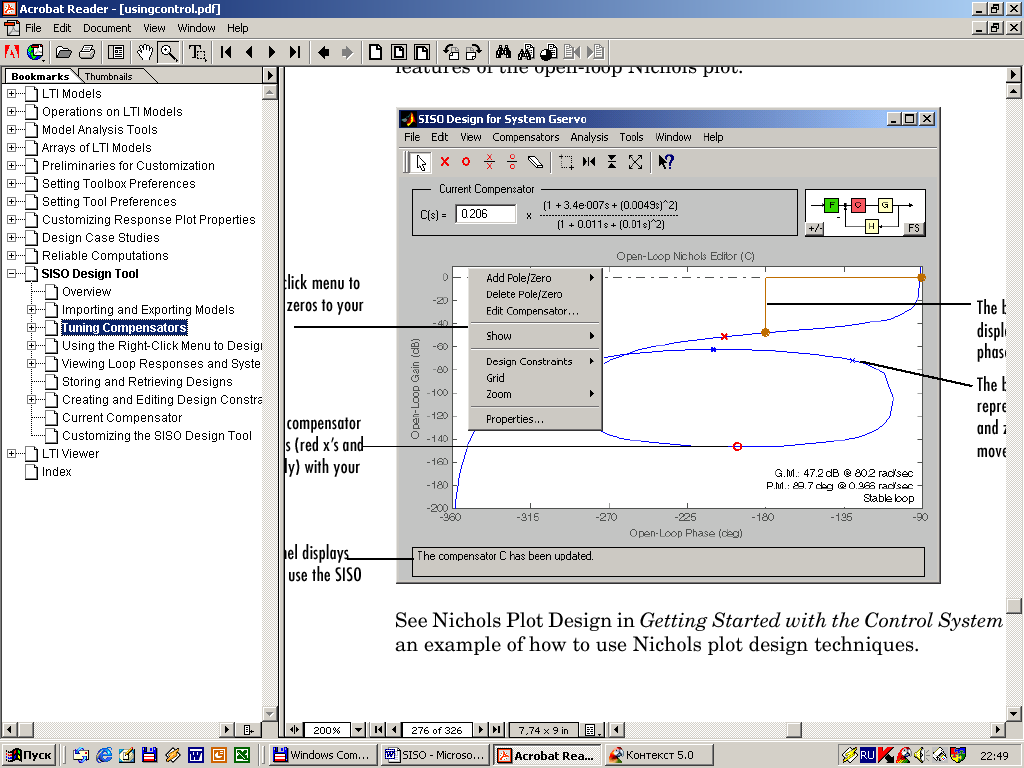Click status bar Last Page button
The width and height of the screenshot is (1024, 768).
[496, 729]
